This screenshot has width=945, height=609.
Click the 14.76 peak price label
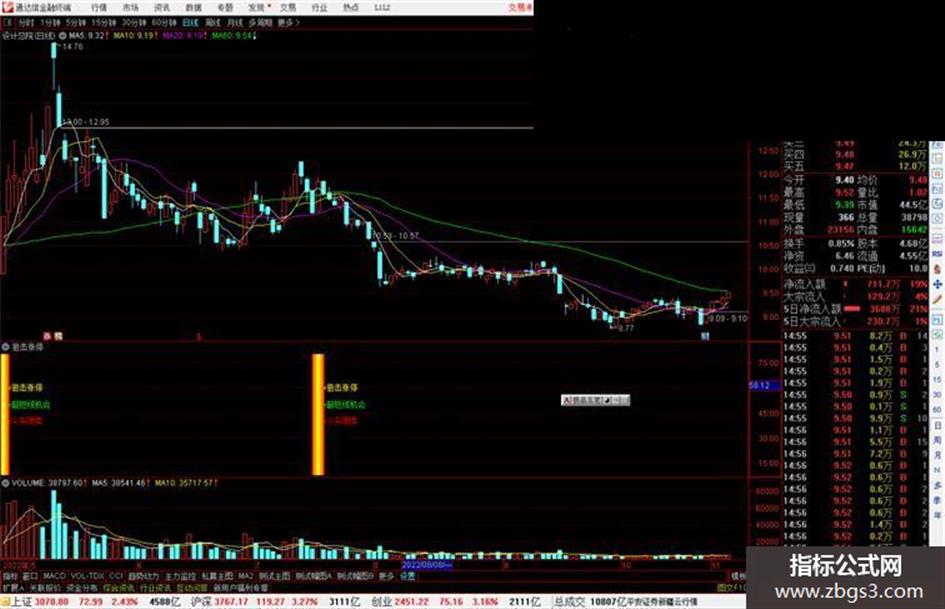coord(73,46)
